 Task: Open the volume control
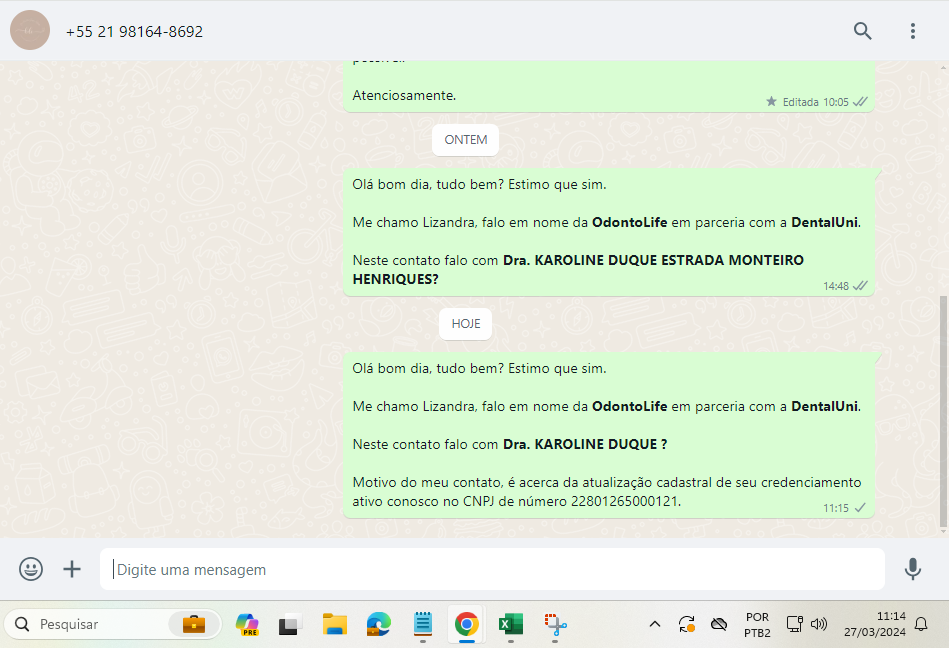click(819, 624)
